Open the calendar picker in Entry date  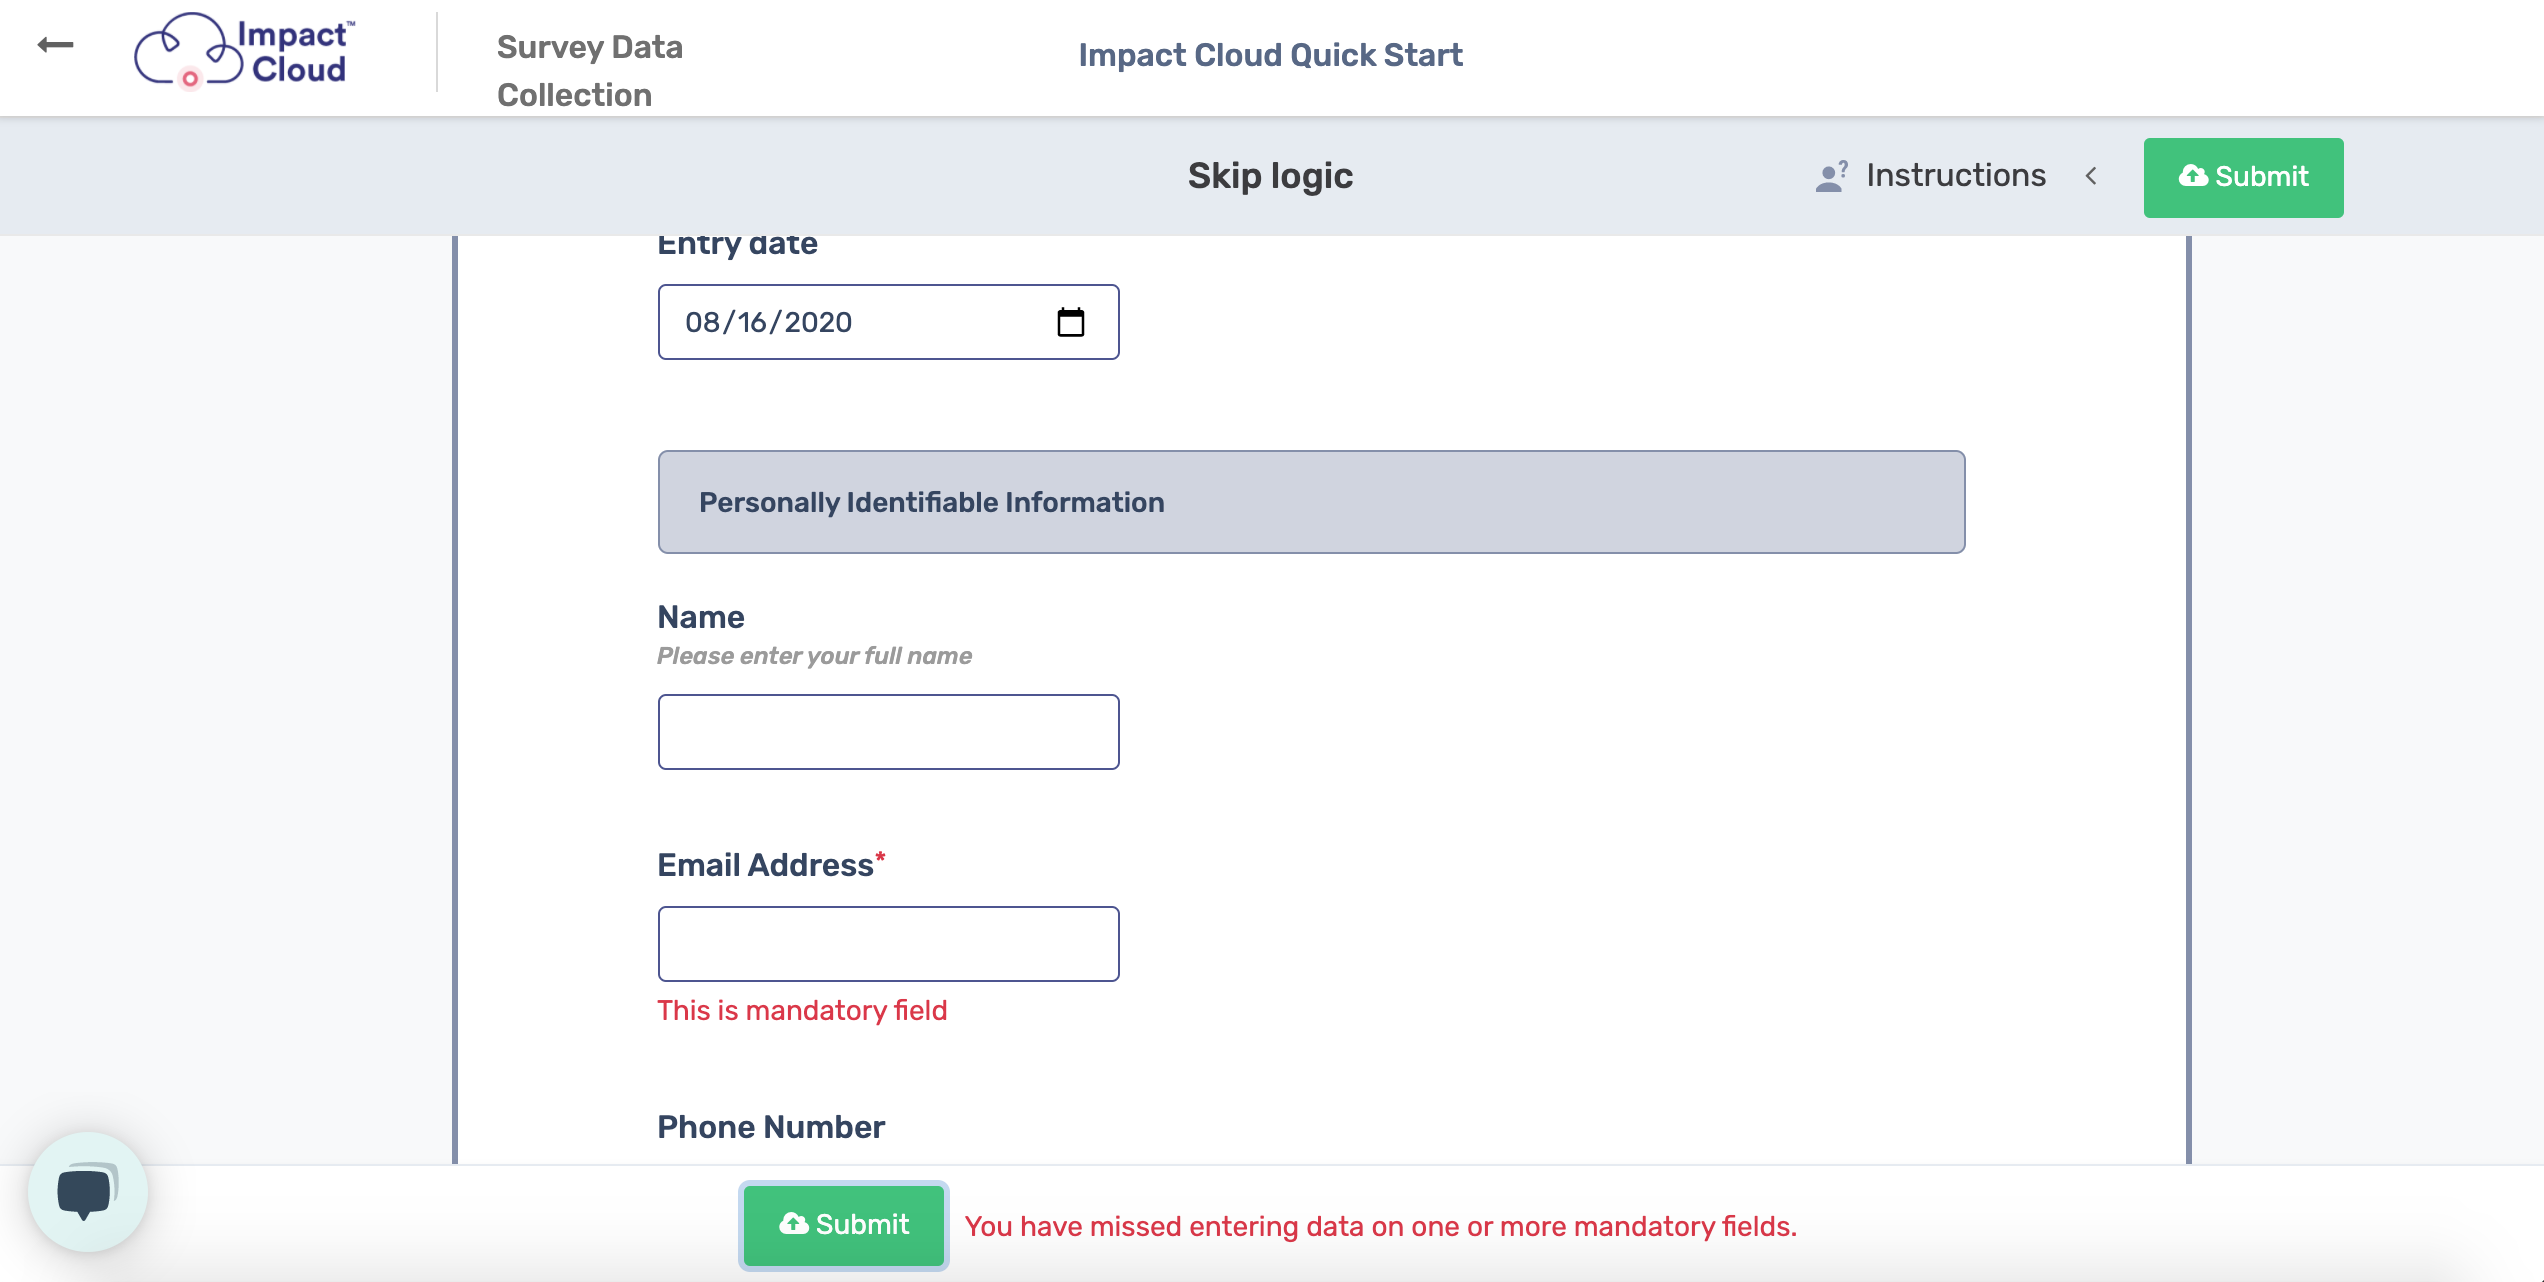coord(1070,322)
